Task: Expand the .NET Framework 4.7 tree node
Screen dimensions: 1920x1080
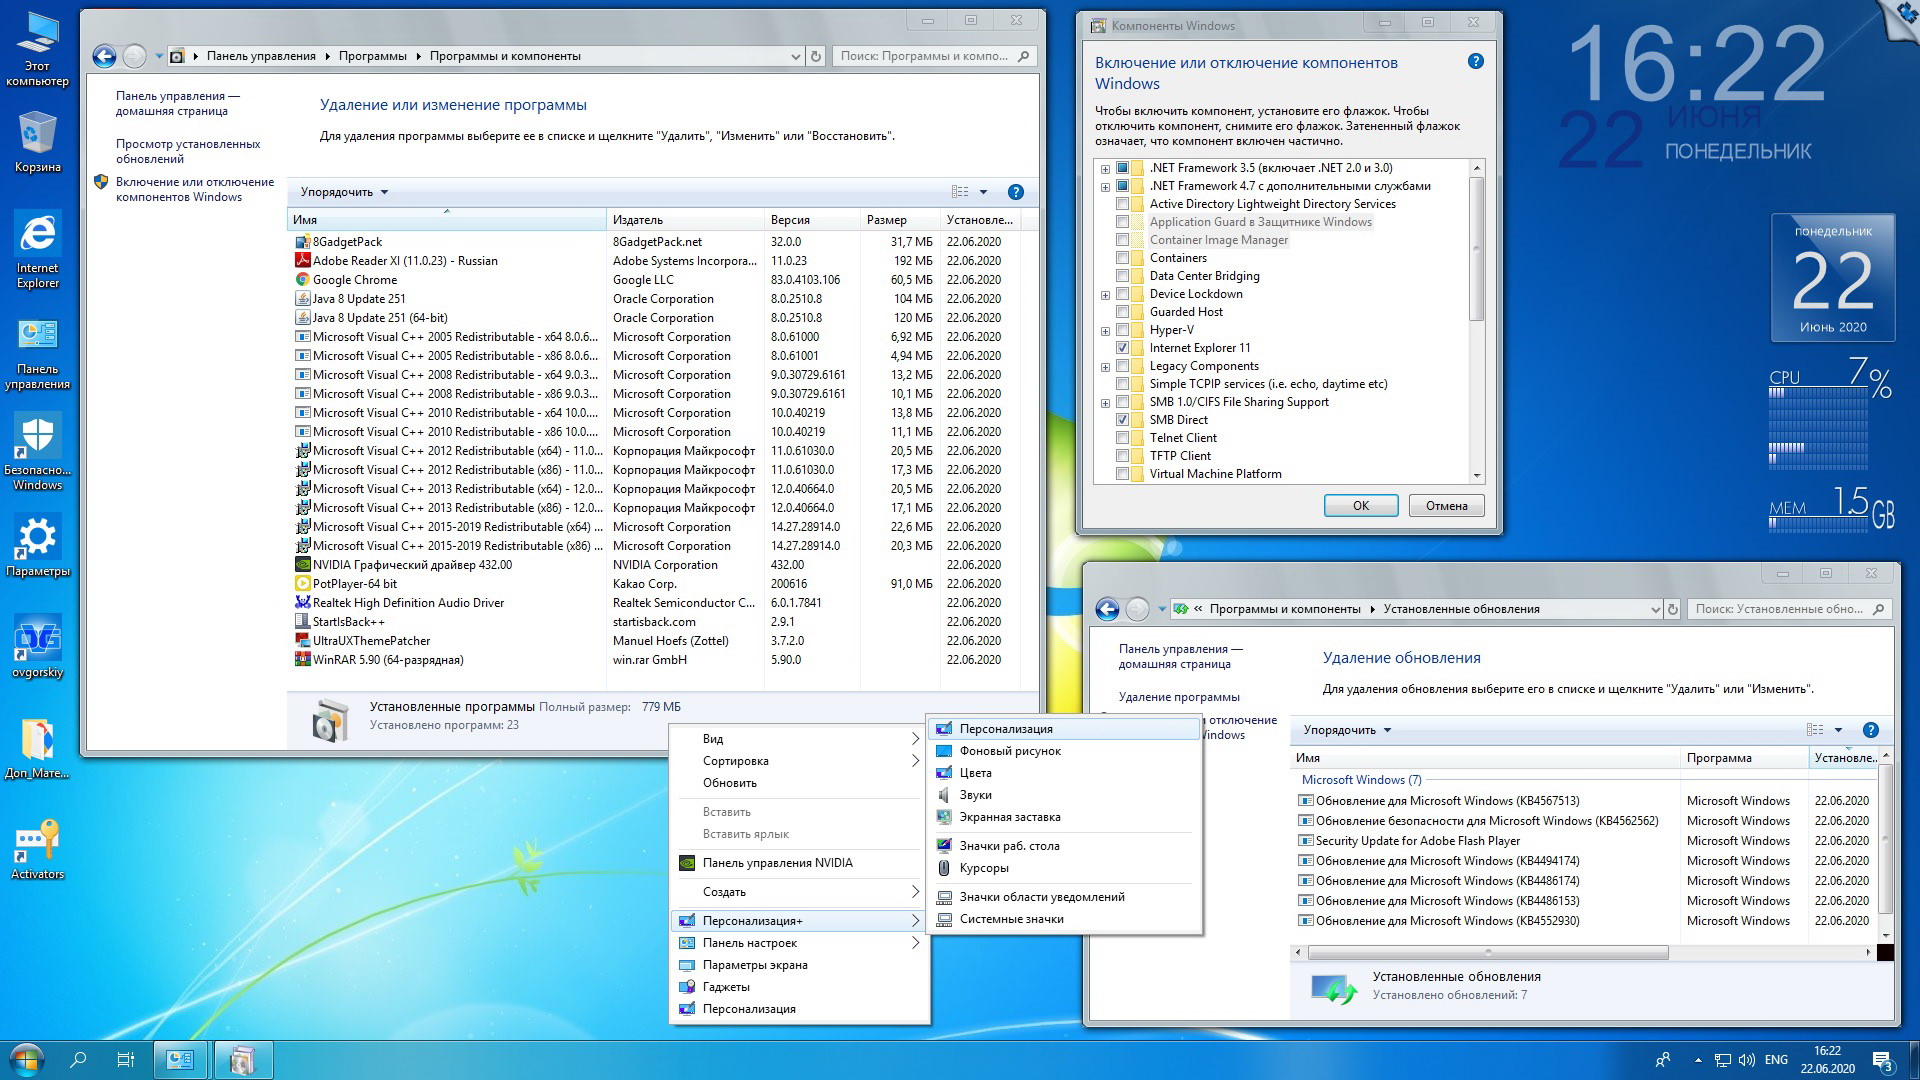Action: click(x=1105, y=187)
